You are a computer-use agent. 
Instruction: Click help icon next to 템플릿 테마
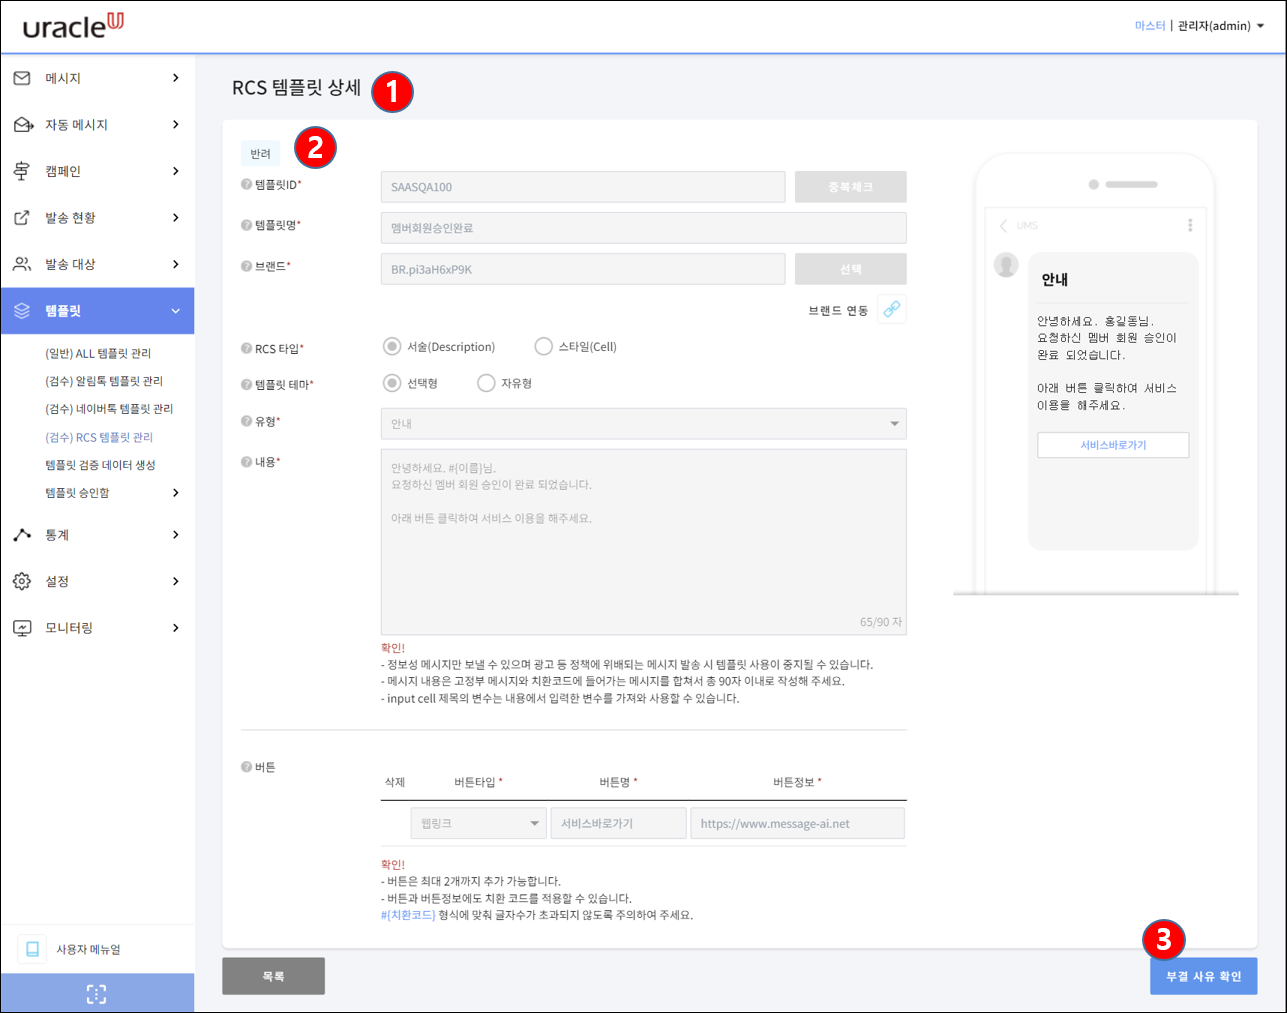(x=246, y=384)
